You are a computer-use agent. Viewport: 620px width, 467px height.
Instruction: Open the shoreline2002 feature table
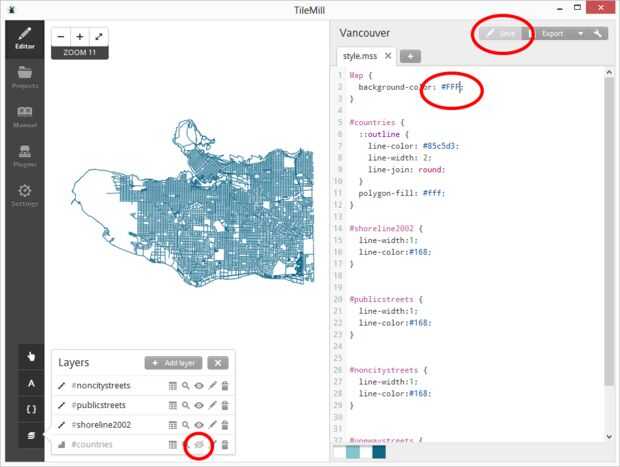(173, 425)
